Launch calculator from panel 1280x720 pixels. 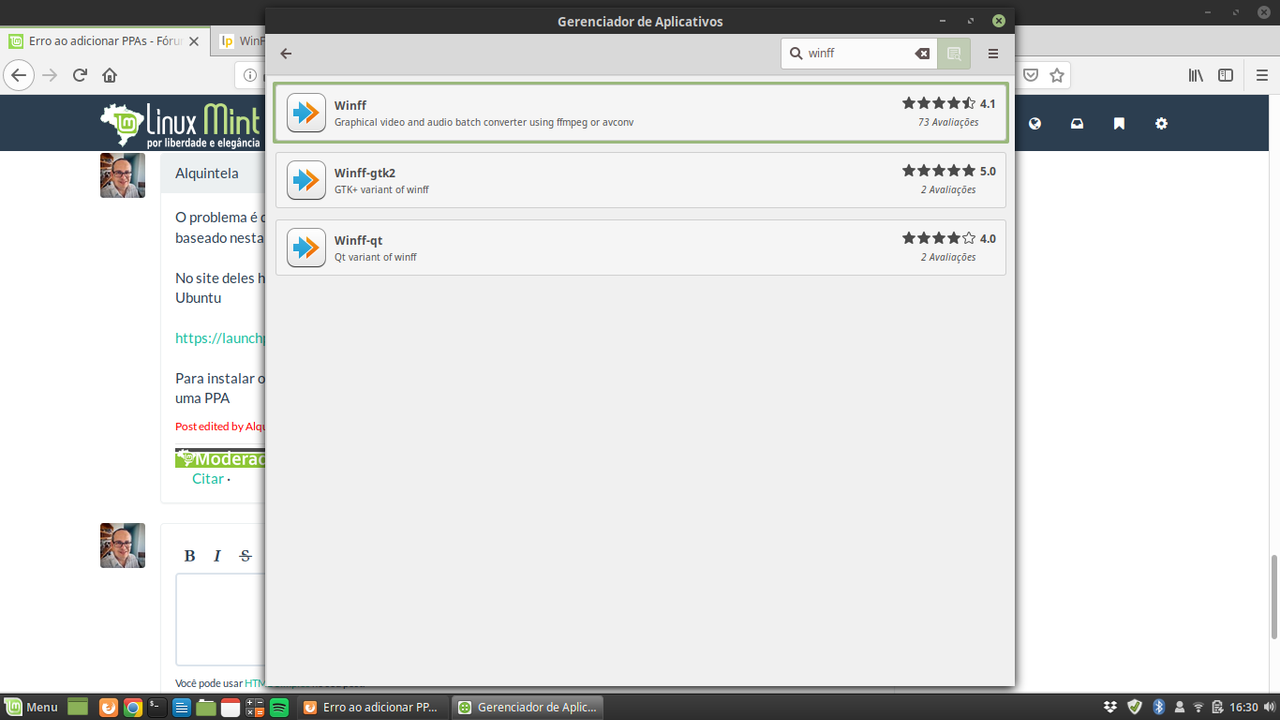coord(254,707)
